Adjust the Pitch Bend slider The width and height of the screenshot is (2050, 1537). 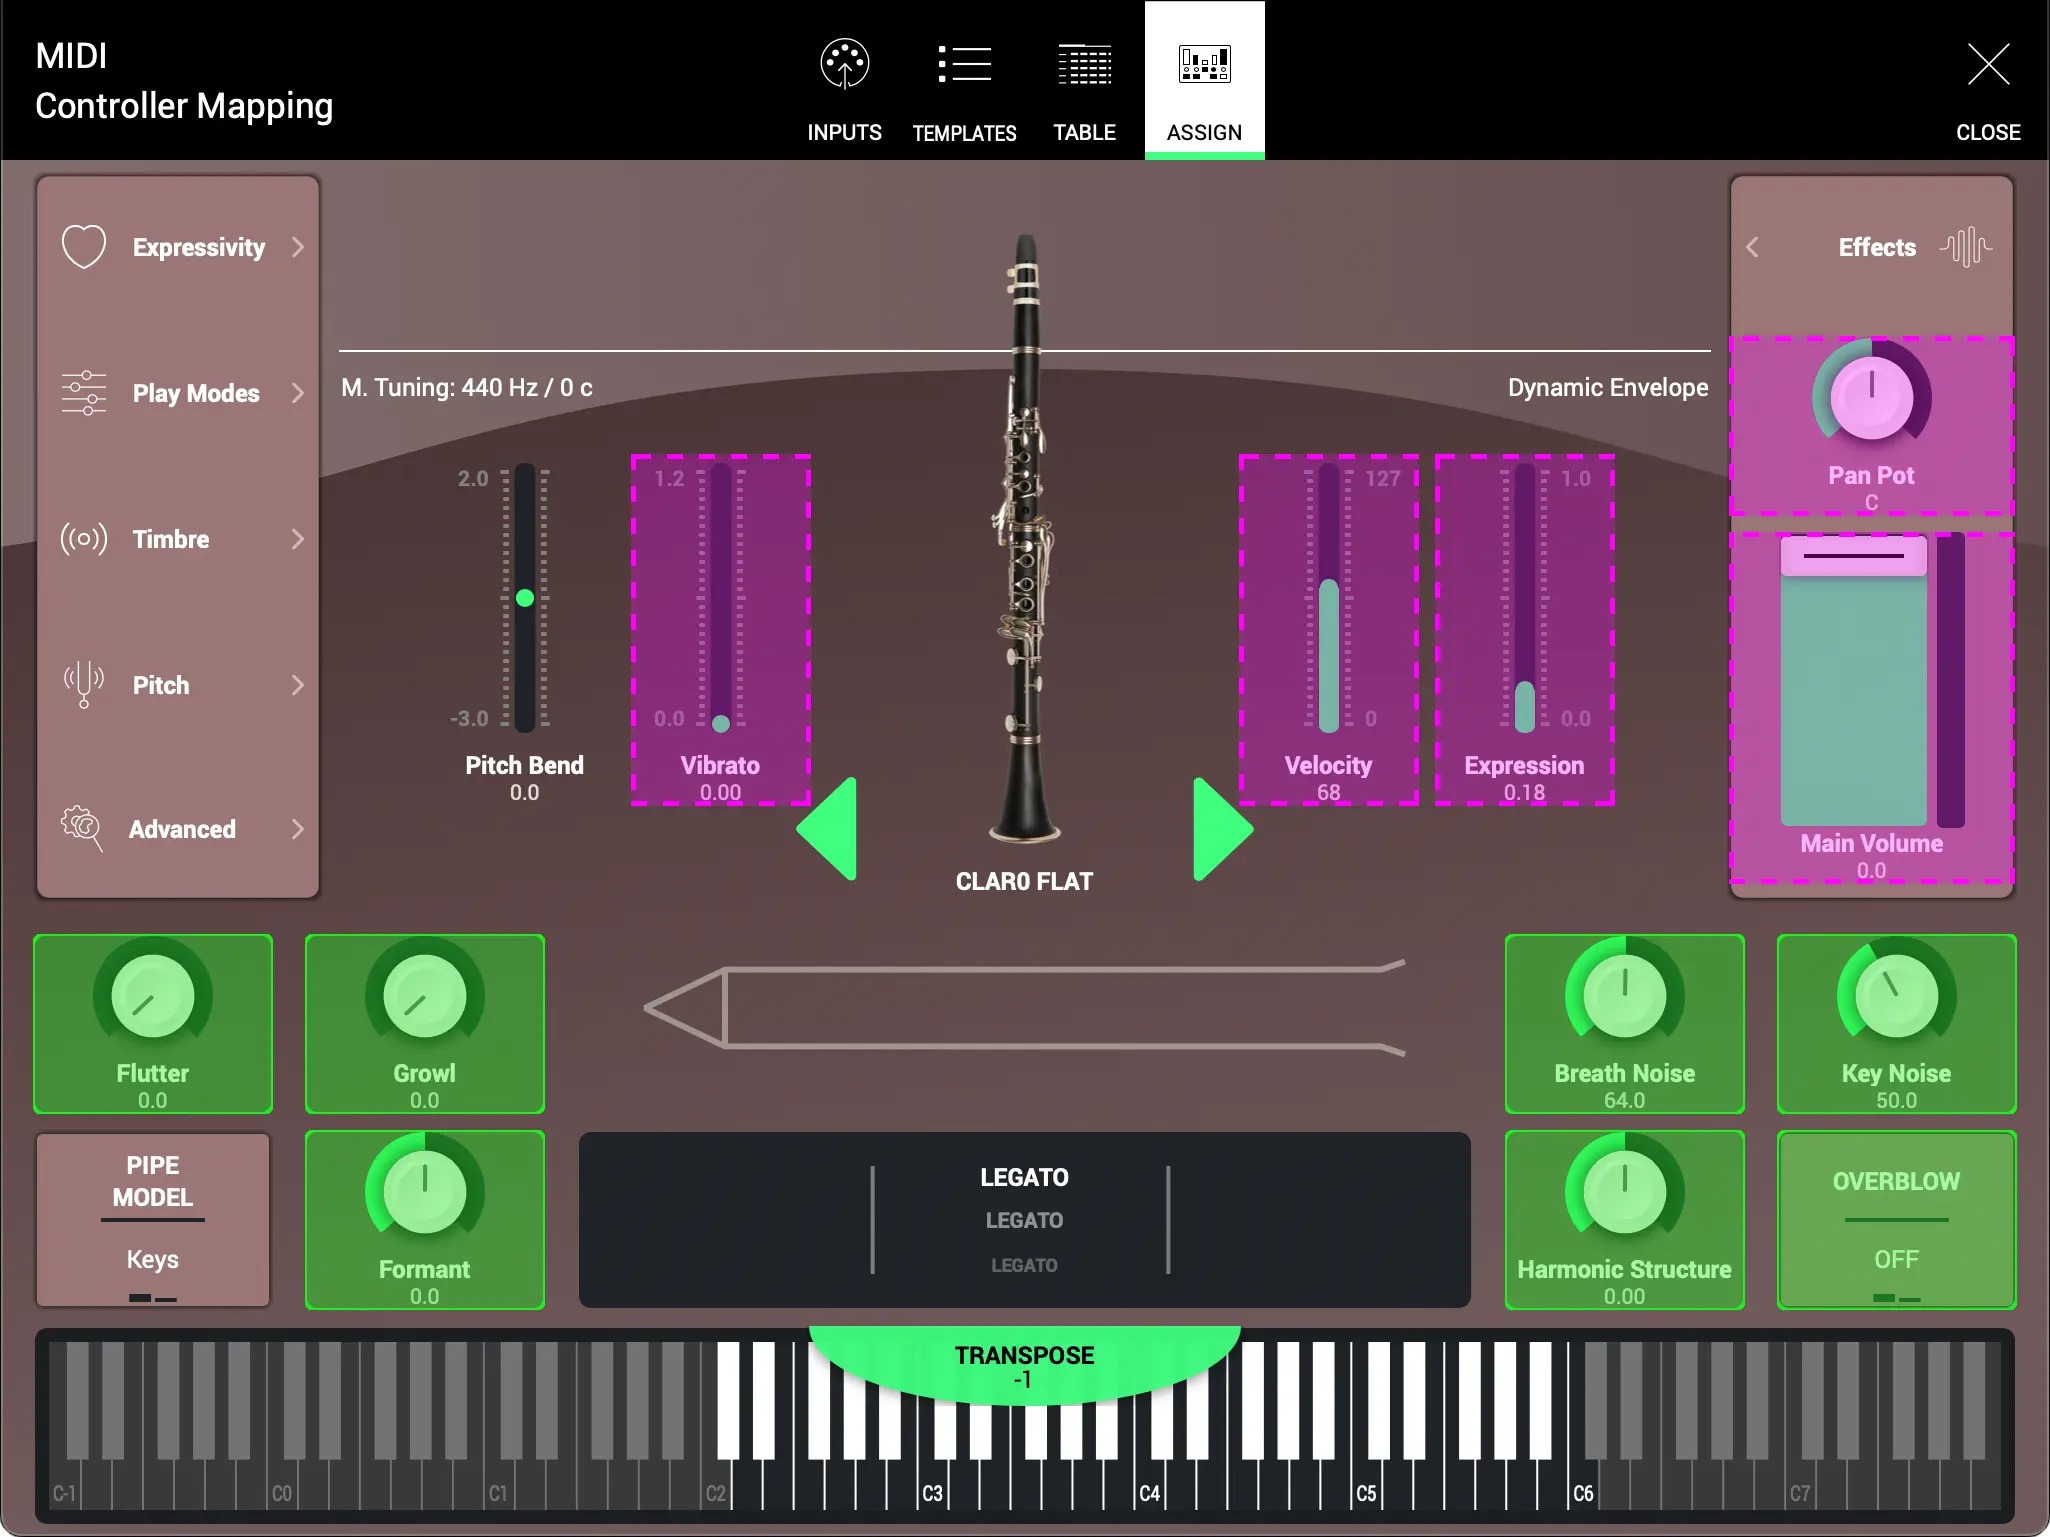click(x=525, y=597)
